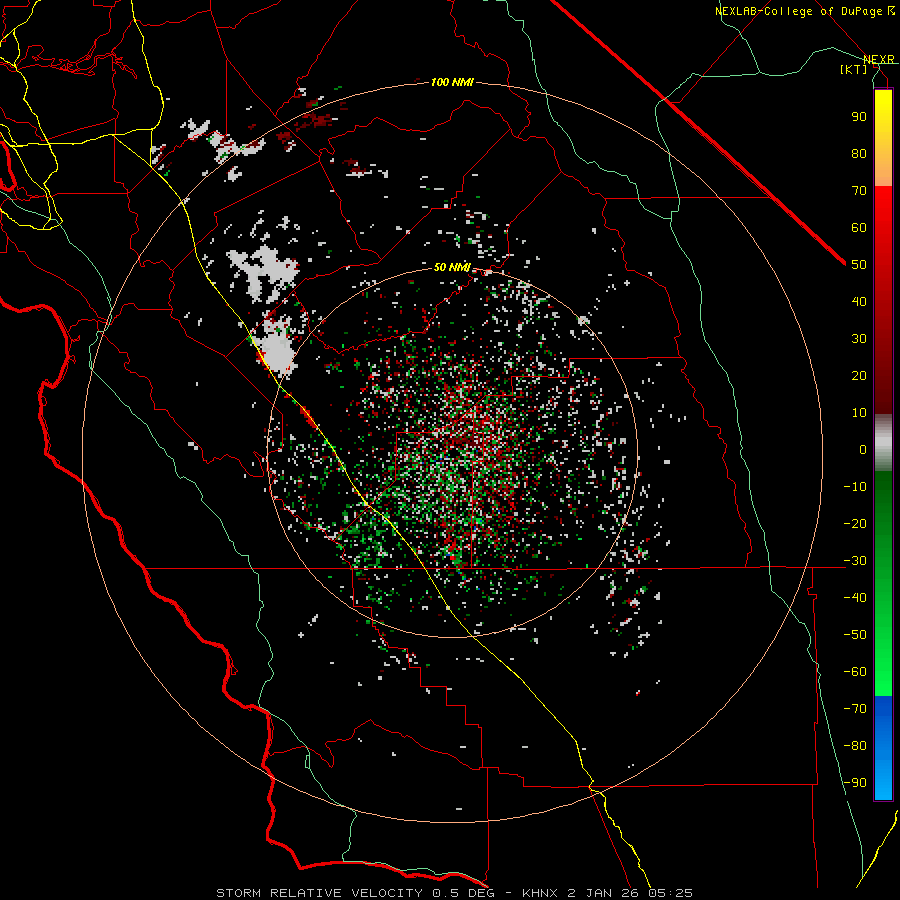Click the 70 value on the velocity scale
Viewport: 900px width, 900px height.
pos(859,191)
